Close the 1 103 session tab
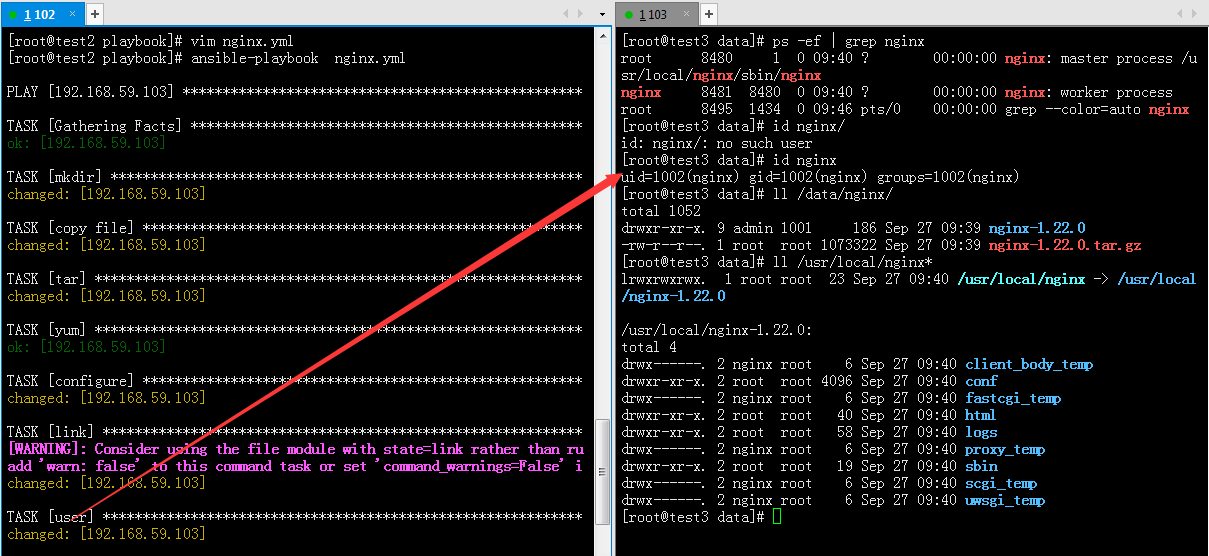Viewport: 1209px width, 556px height. (x=686, y=14)
